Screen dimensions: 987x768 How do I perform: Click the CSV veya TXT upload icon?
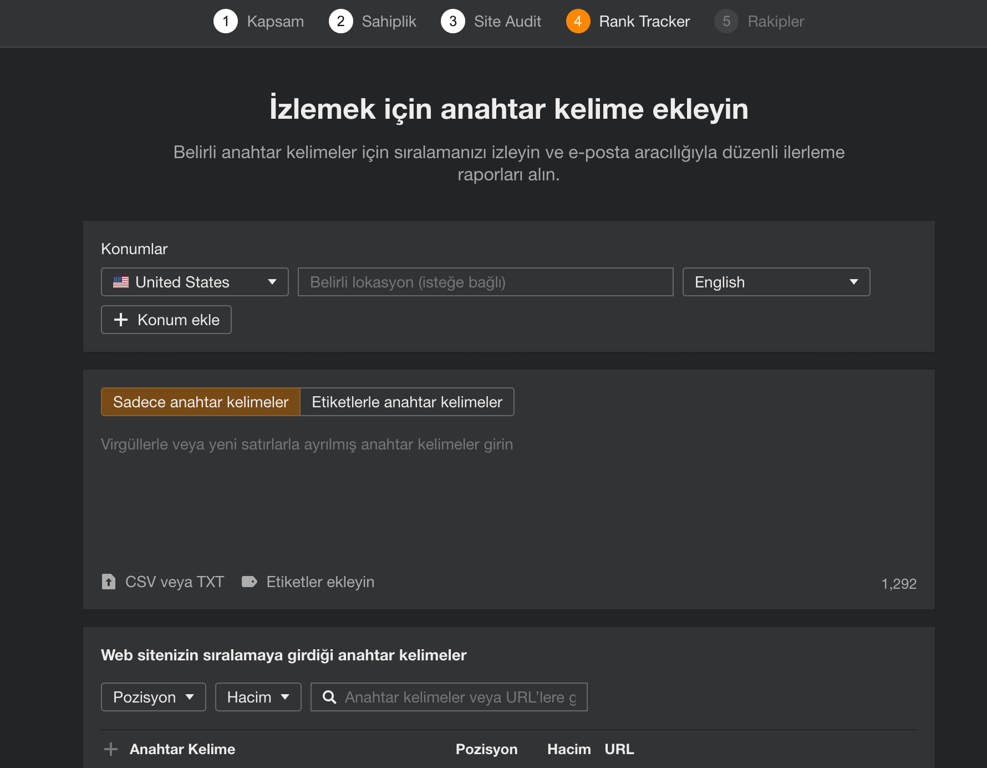click(x=108, y=581)
